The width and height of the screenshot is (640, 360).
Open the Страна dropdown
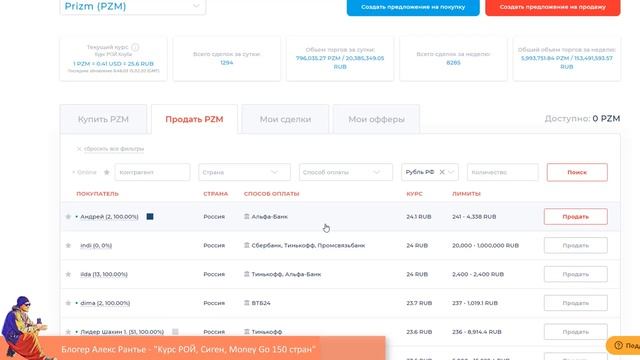[244, 172]
